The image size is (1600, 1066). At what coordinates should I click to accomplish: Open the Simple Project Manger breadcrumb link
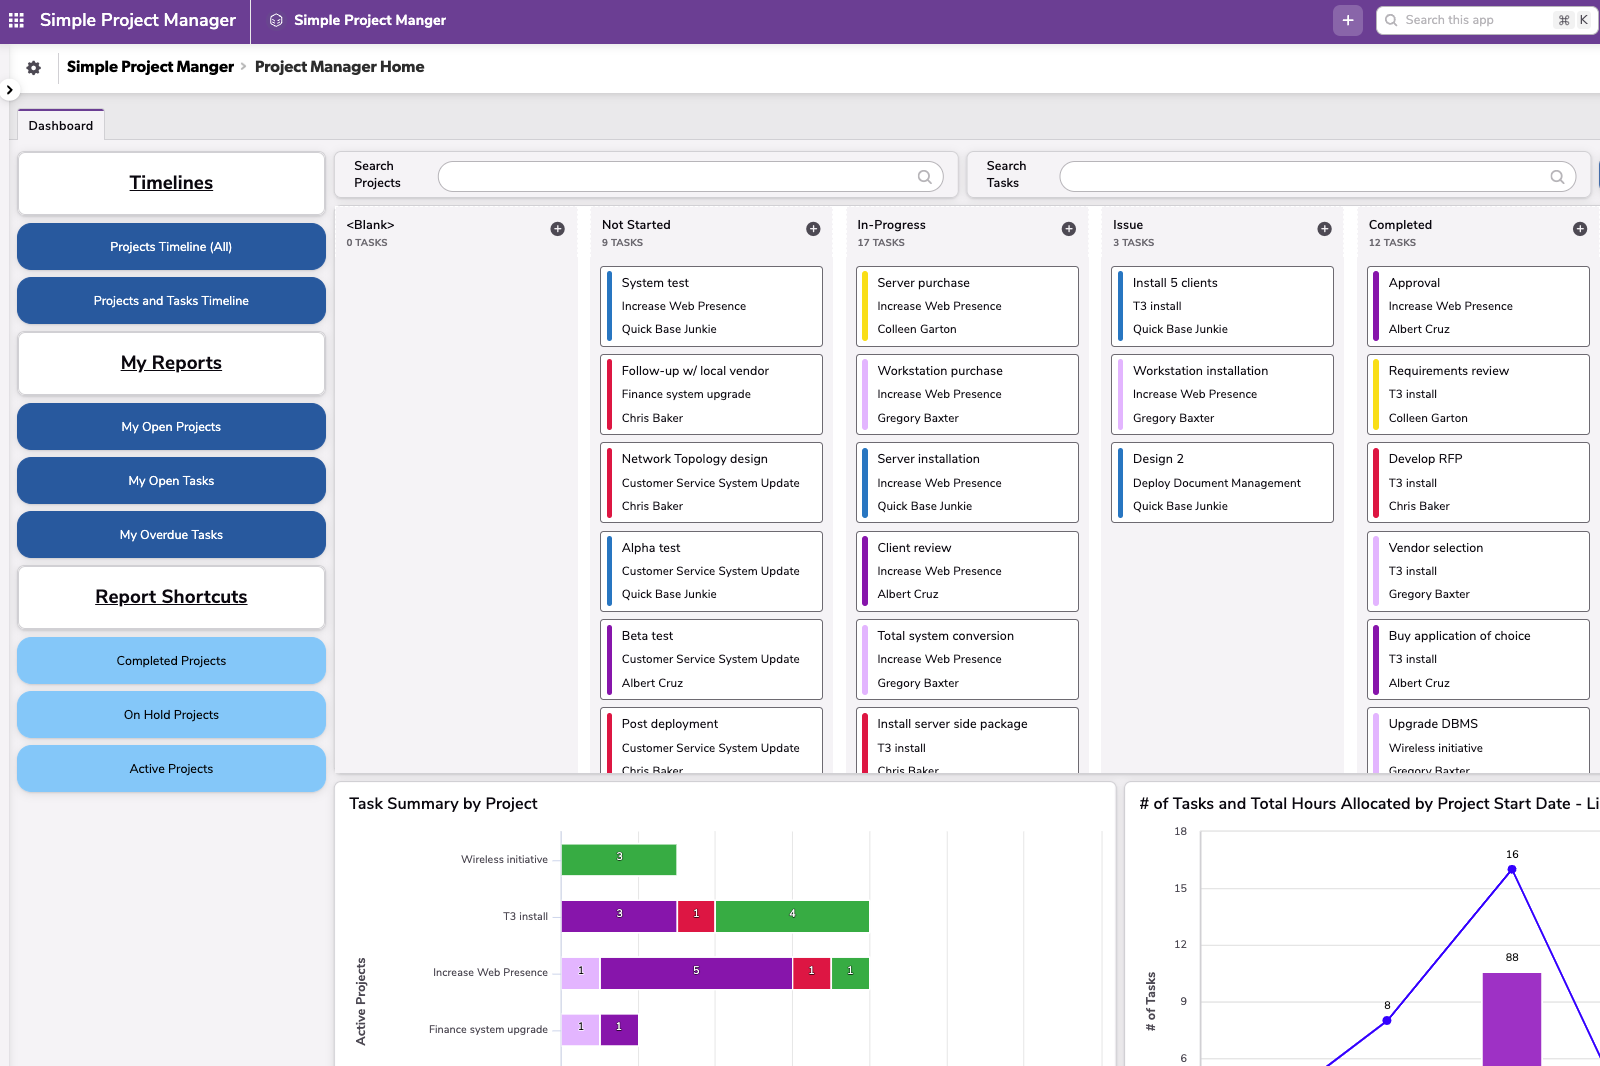150,66
